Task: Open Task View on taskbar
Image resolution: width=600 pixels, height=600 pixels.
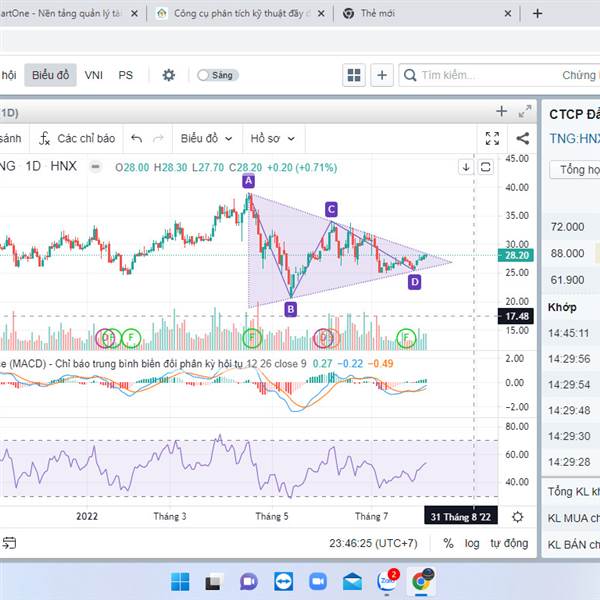Action: pyautogui.click(x=213, y=582)
